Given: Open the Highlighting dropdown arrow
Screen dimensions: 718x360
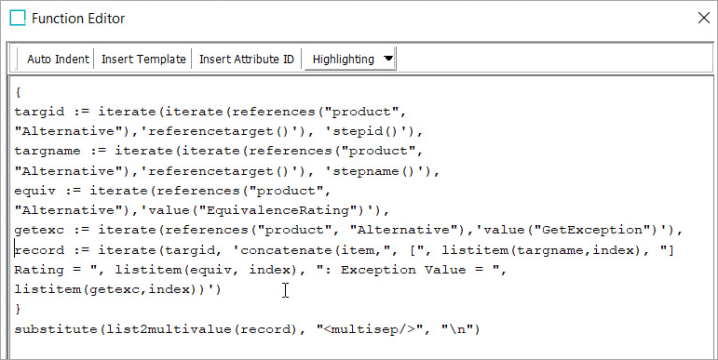Looking at the screenshot, I should pyautogui.click(x=388, y=59).
